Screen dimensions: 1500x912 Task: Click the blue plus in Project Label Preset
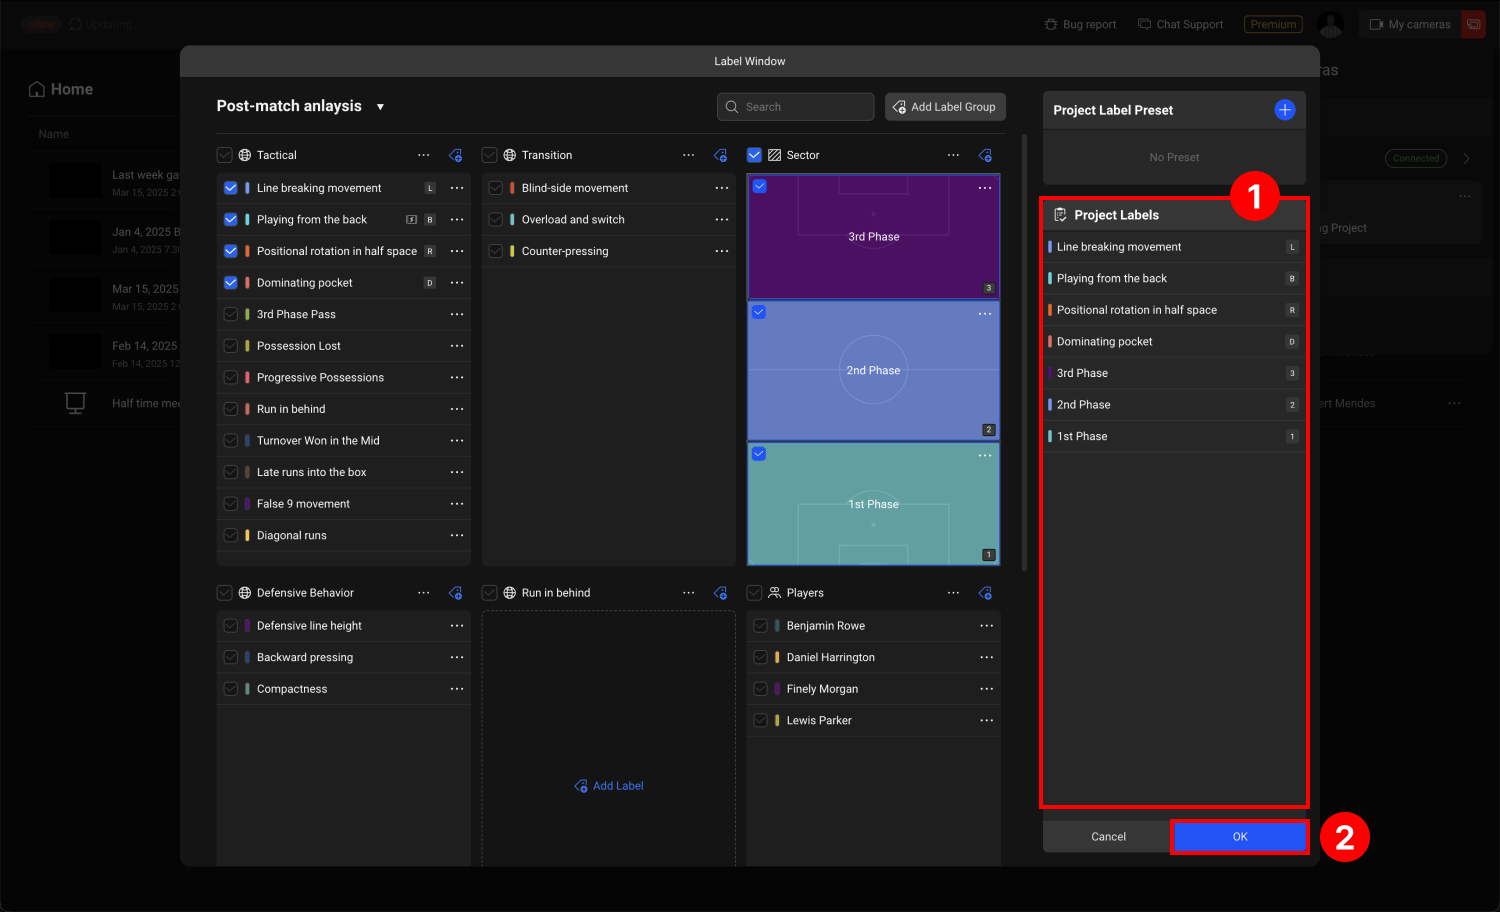tap(1285, 110)
